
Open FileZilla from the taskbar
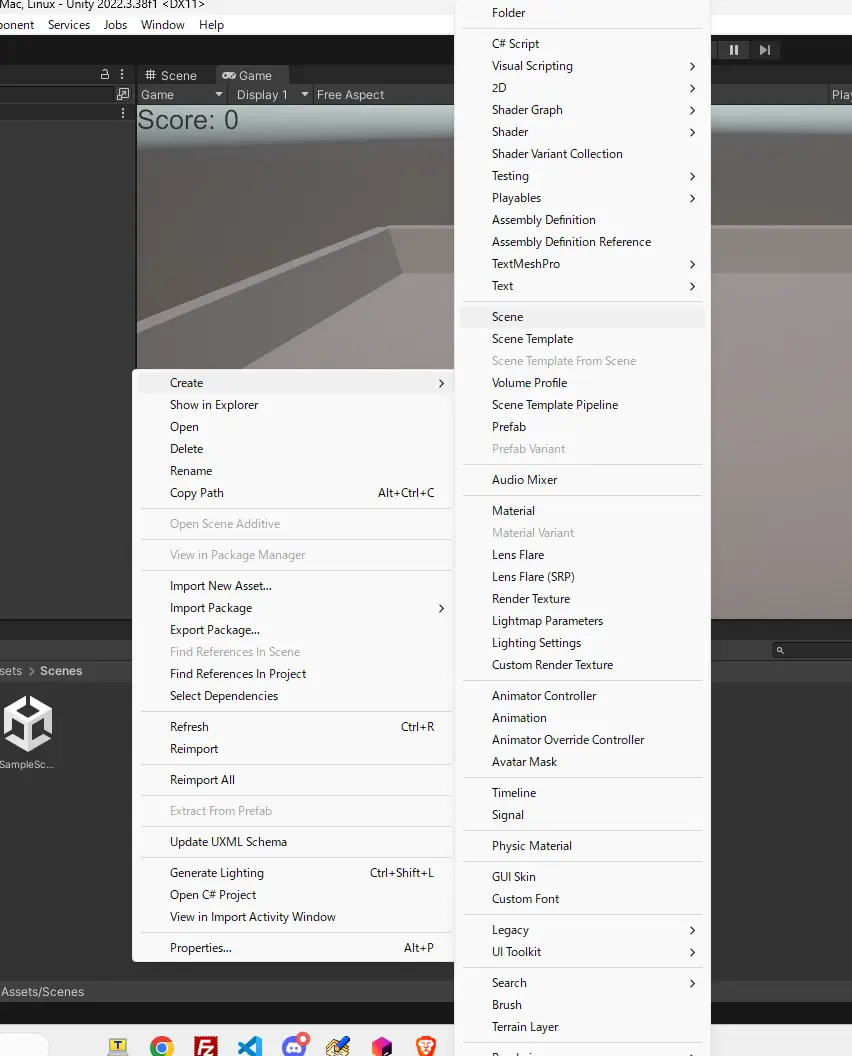tap(206, 1046)
